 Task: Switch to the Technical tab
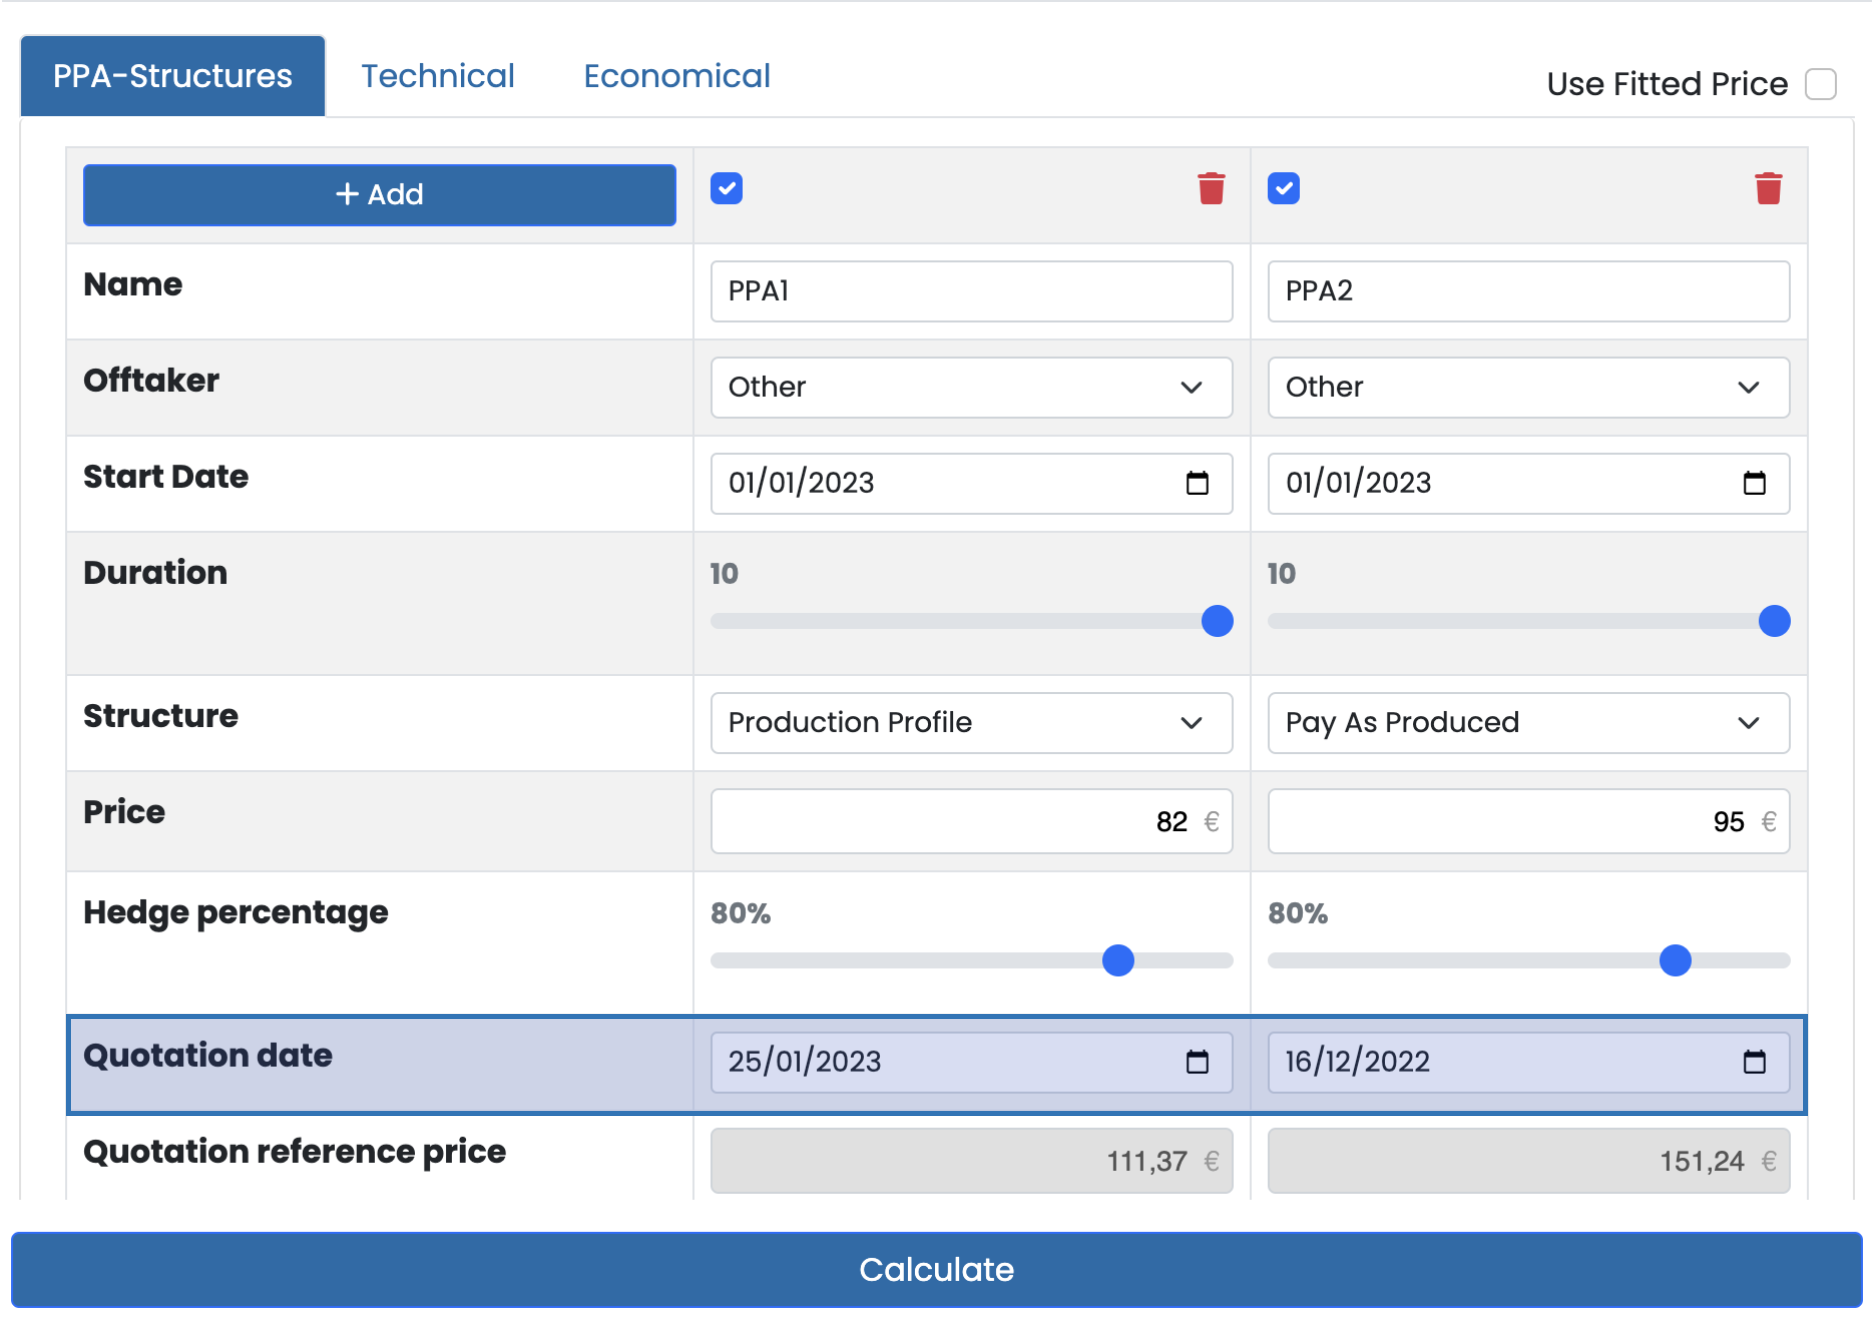point(437,76)
